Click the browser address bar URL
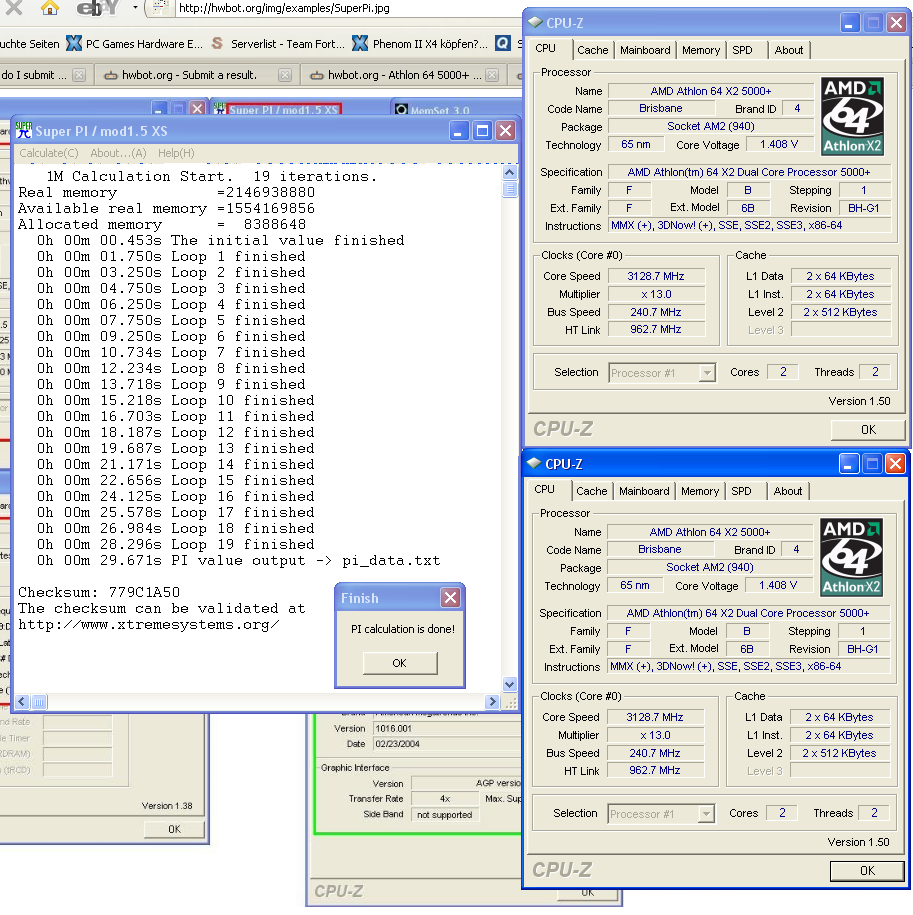Screen dimensions: 913x915 click(x=284, y=8)
